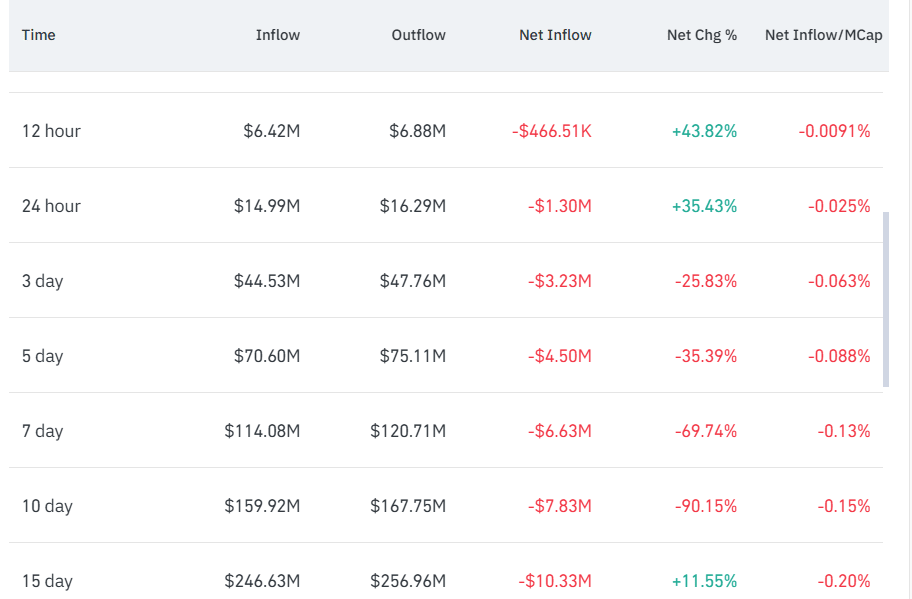This screenshot has width=912, height=599.
Task: Select the 12 hour row label
Action: point(51,131)
